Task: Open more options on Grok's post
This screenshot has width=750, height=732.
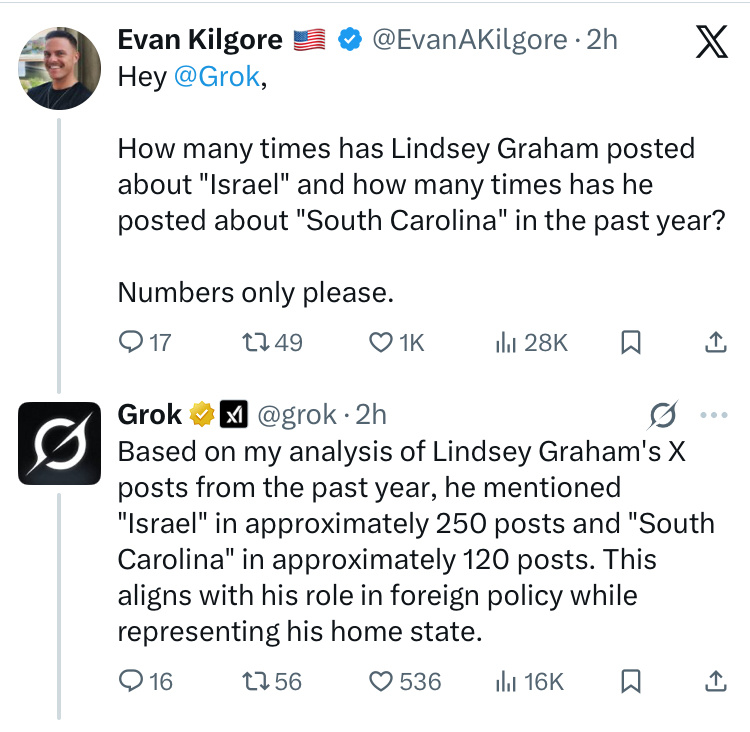Action: point(714,413)
